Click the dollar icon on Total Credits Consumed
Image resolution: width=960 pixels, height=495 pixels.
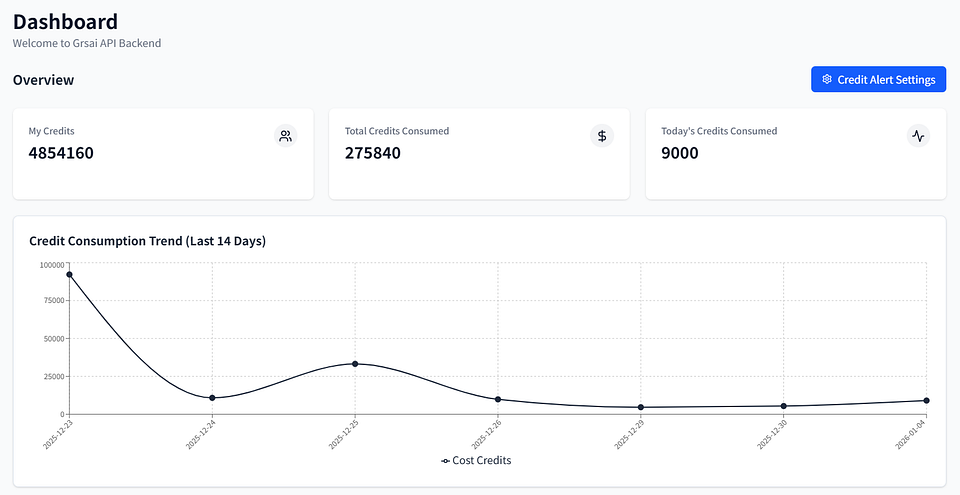[x=602, y=136]
